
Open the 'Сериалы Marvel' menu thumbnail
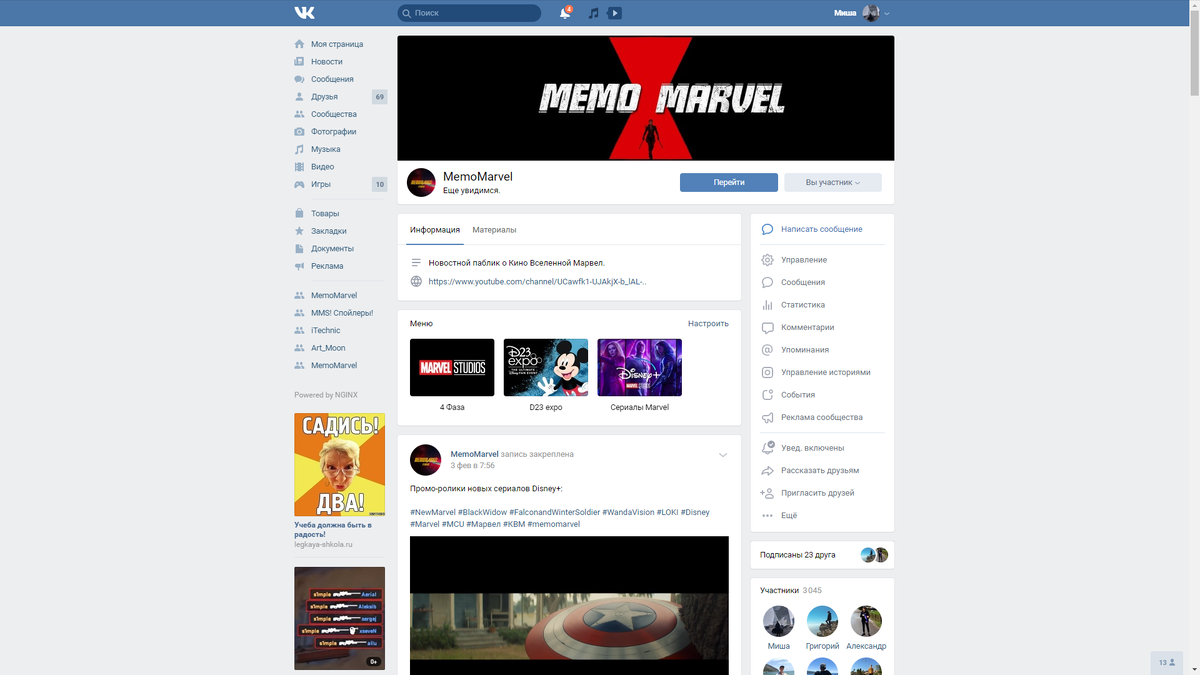coord(640,367)
